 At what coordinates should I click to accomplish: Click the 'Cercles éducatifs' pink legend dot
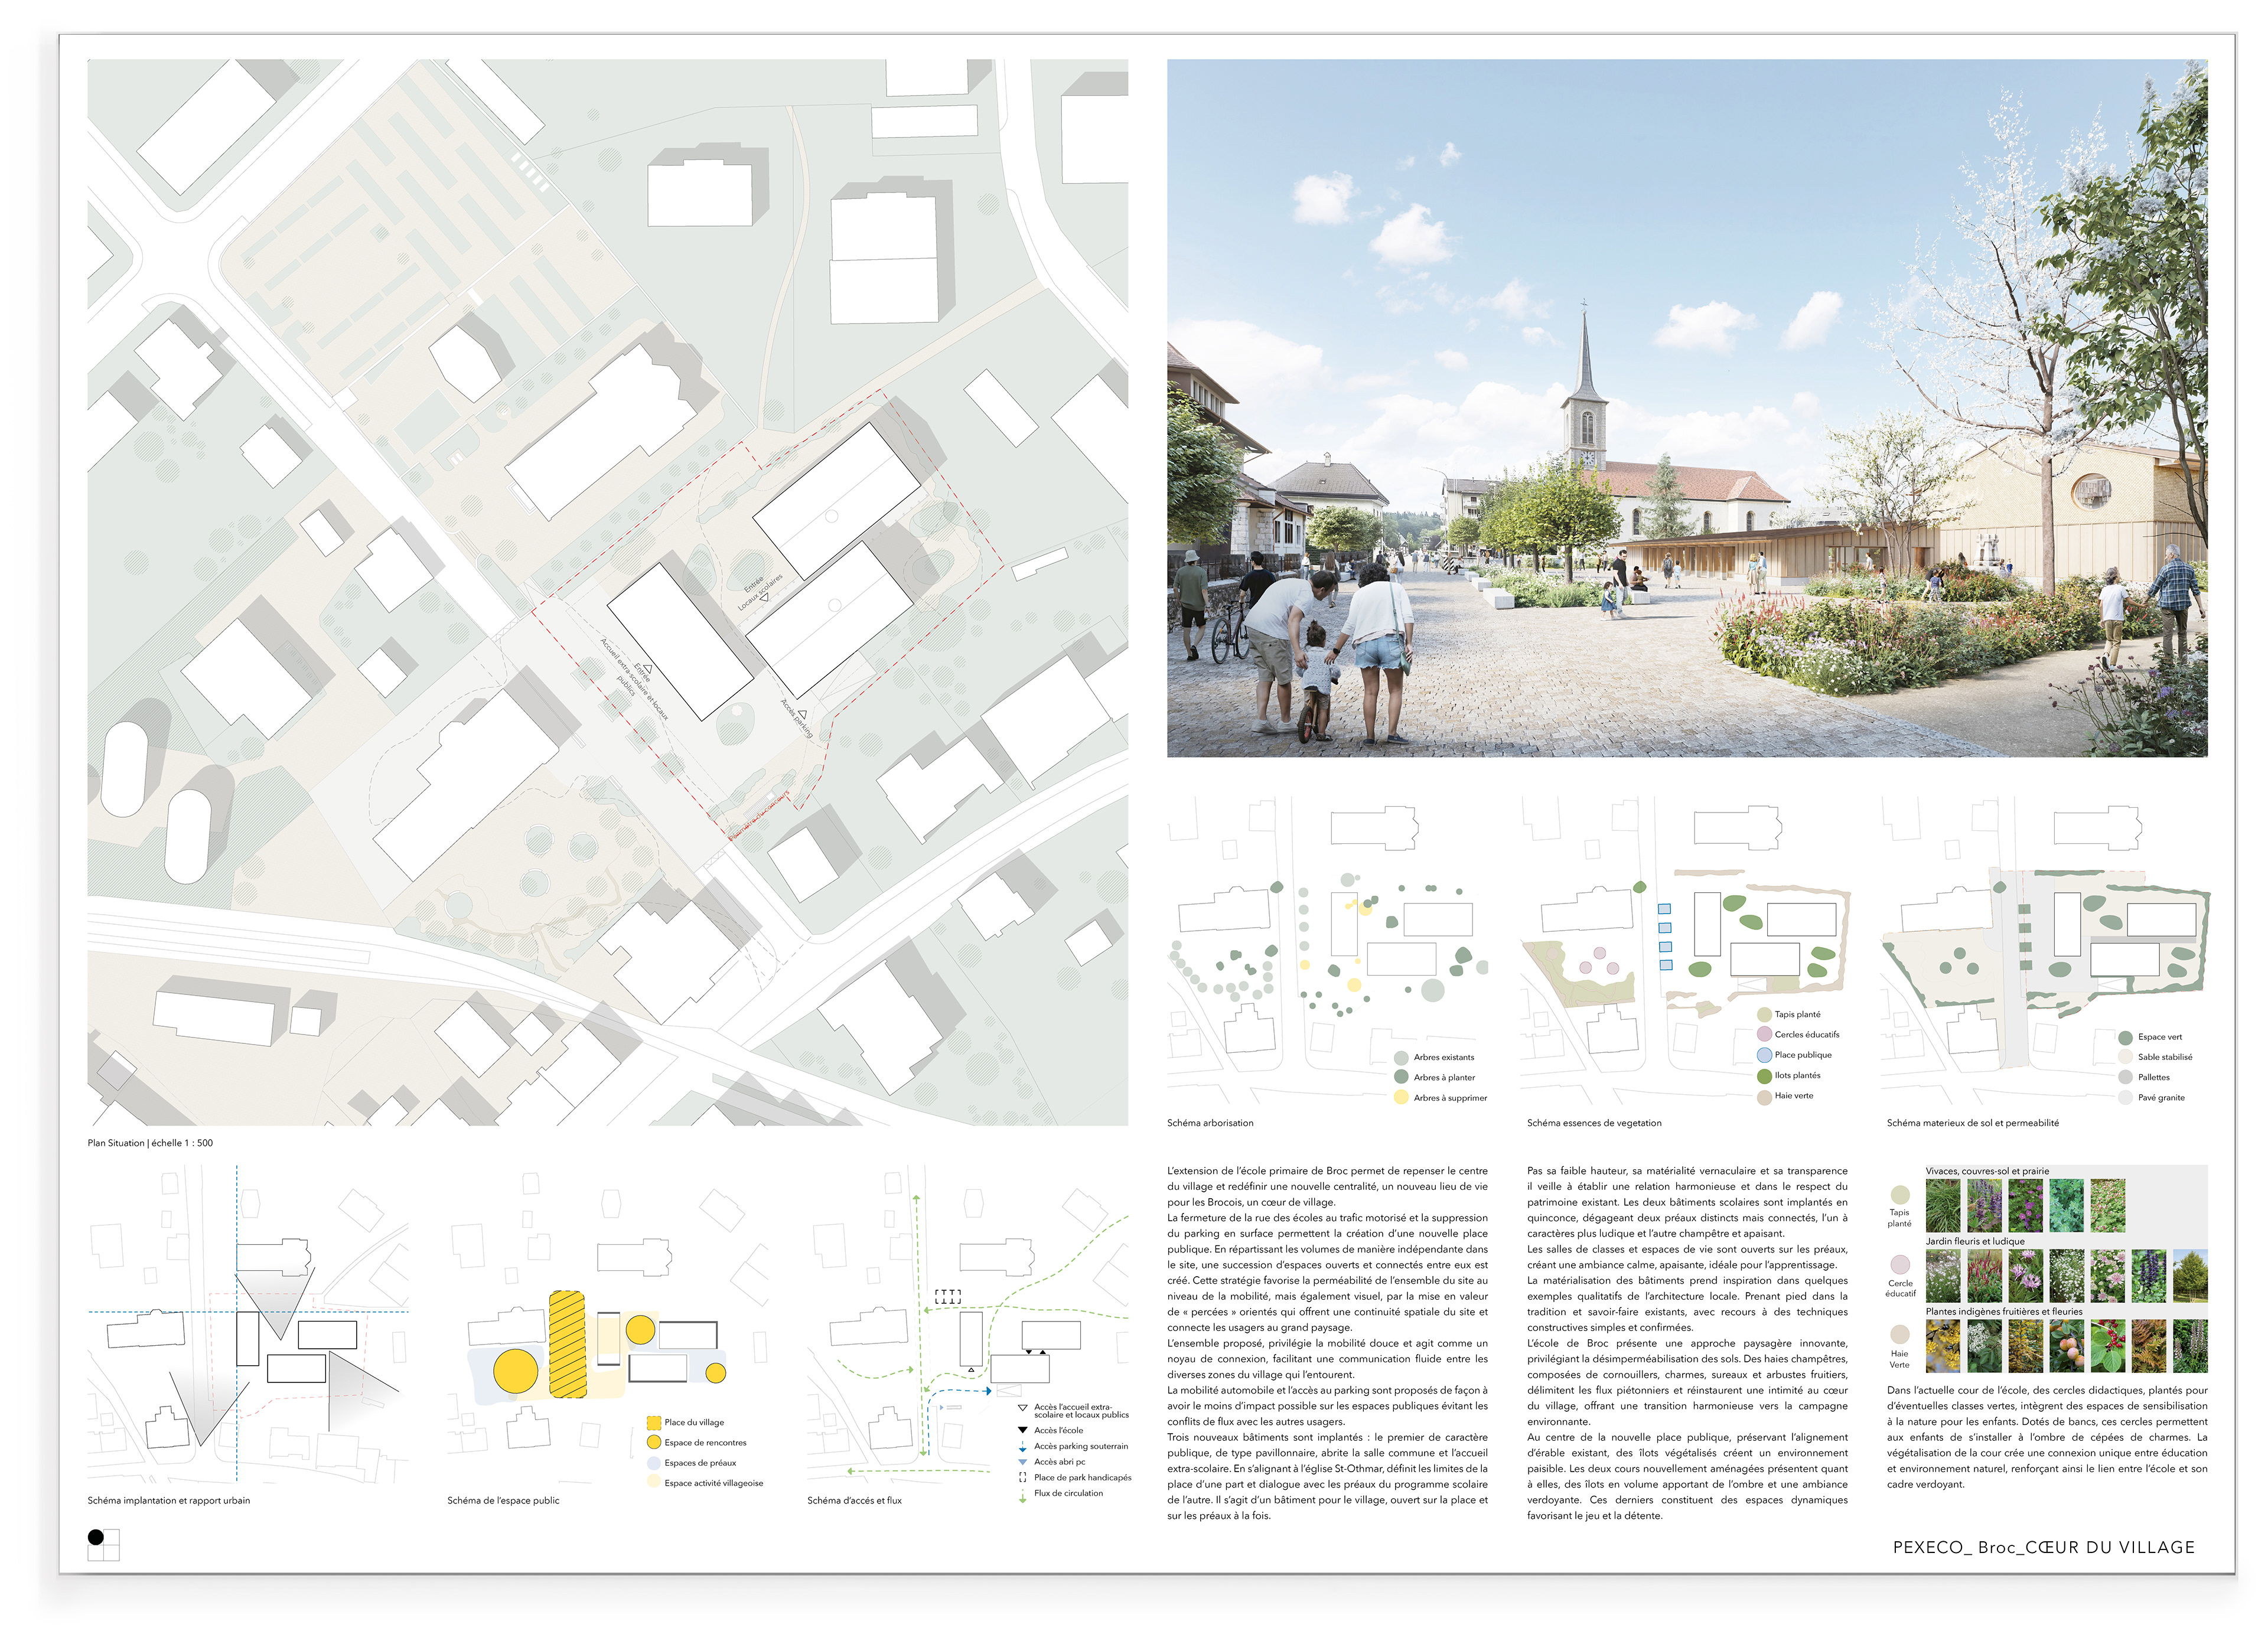[x=1764, y=1034]
